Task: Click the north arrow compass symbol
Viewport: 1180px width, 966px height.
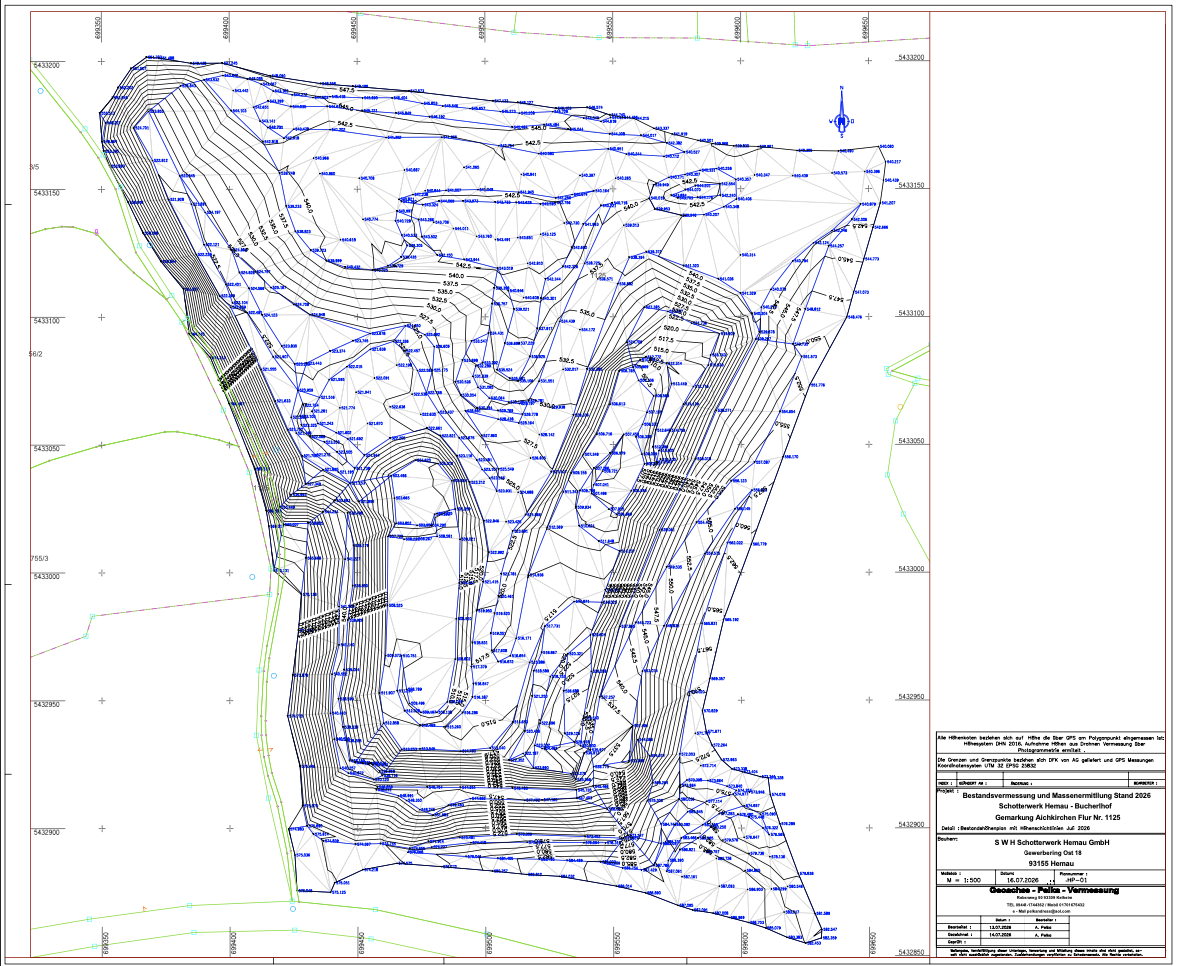Action: tap(841, 113)
